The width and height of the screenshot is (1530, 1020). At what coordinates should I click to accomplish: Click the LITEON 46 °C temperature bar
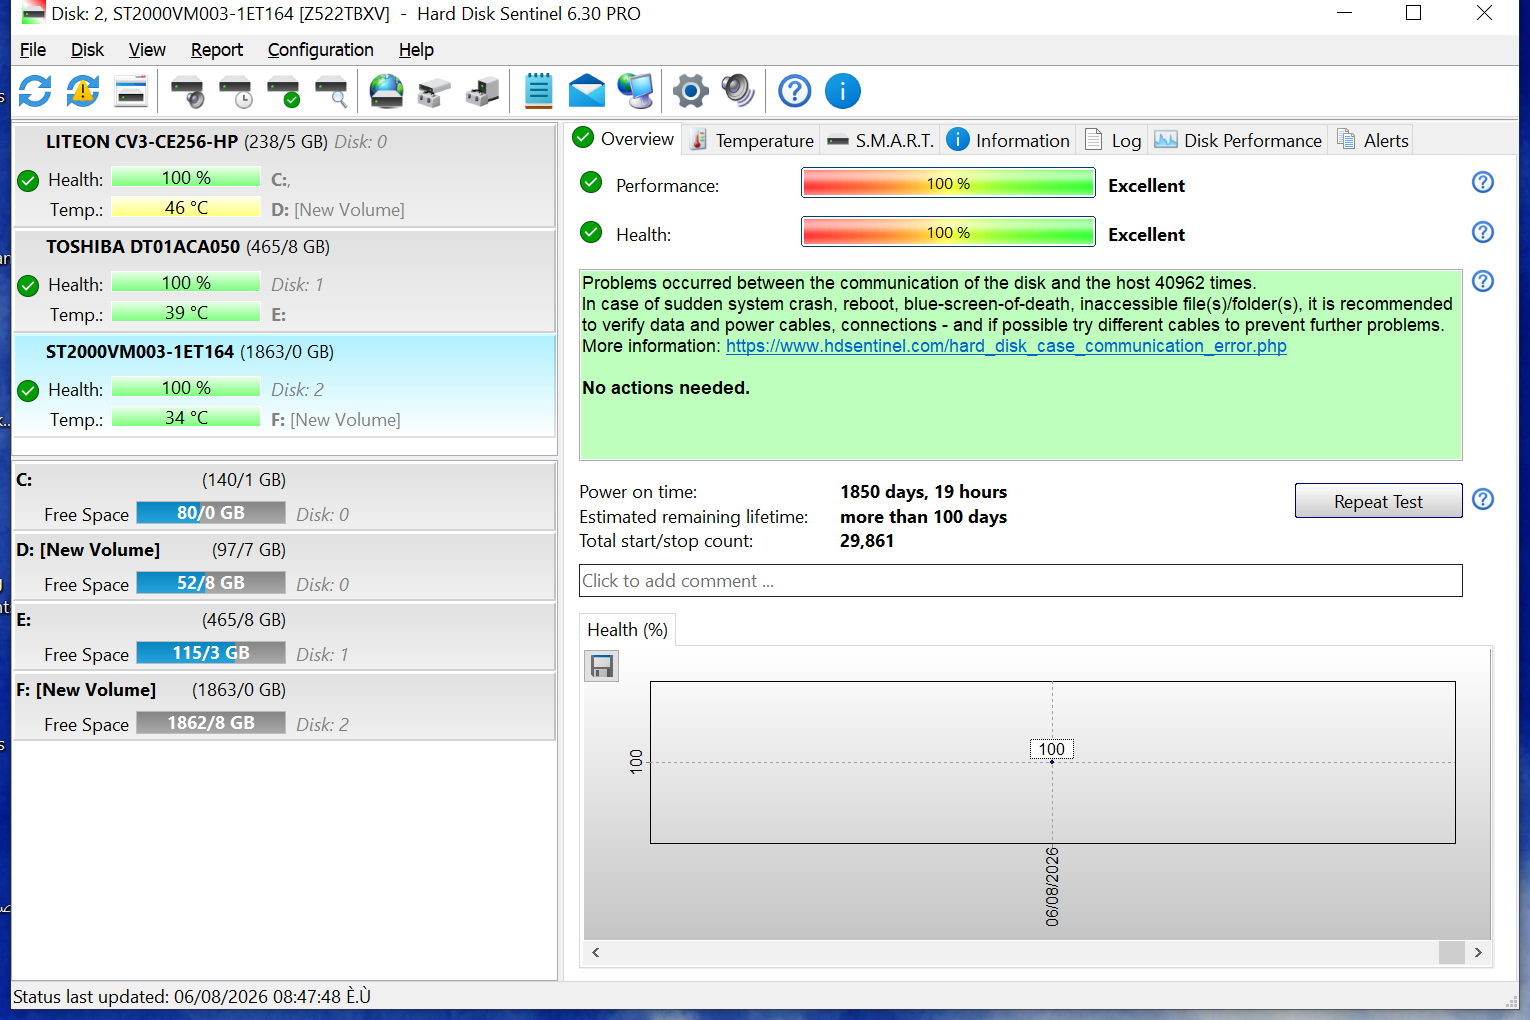186,208
